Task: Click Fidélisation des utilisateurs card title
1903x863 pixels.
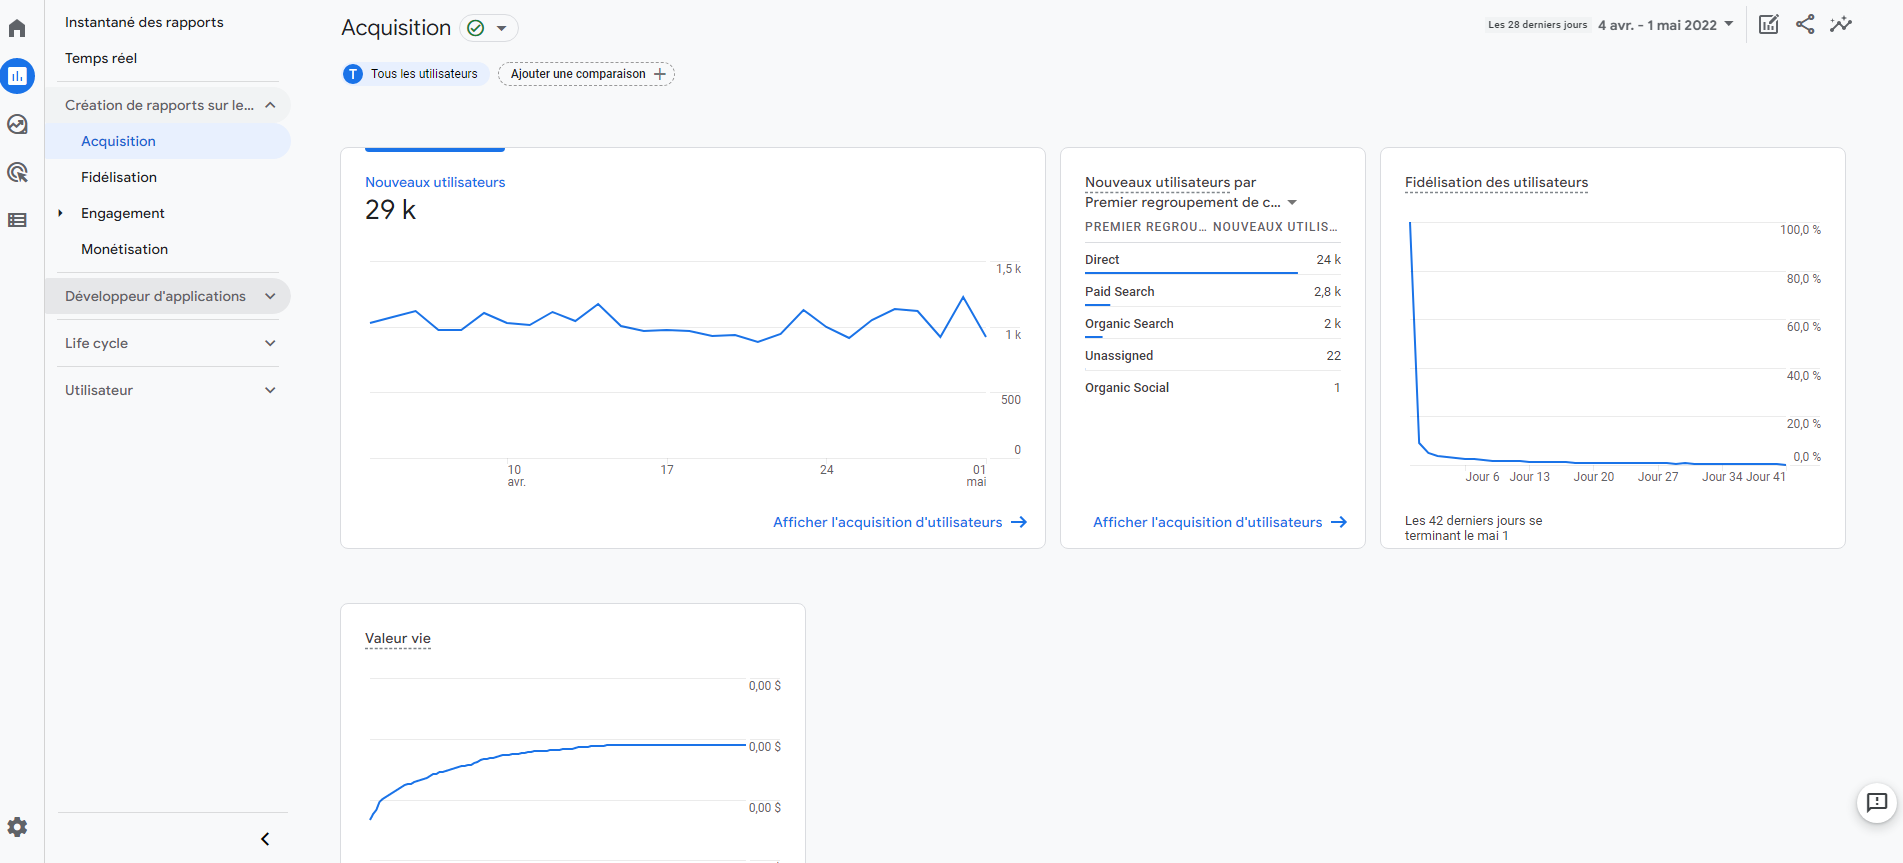Action: [1496, 182]
